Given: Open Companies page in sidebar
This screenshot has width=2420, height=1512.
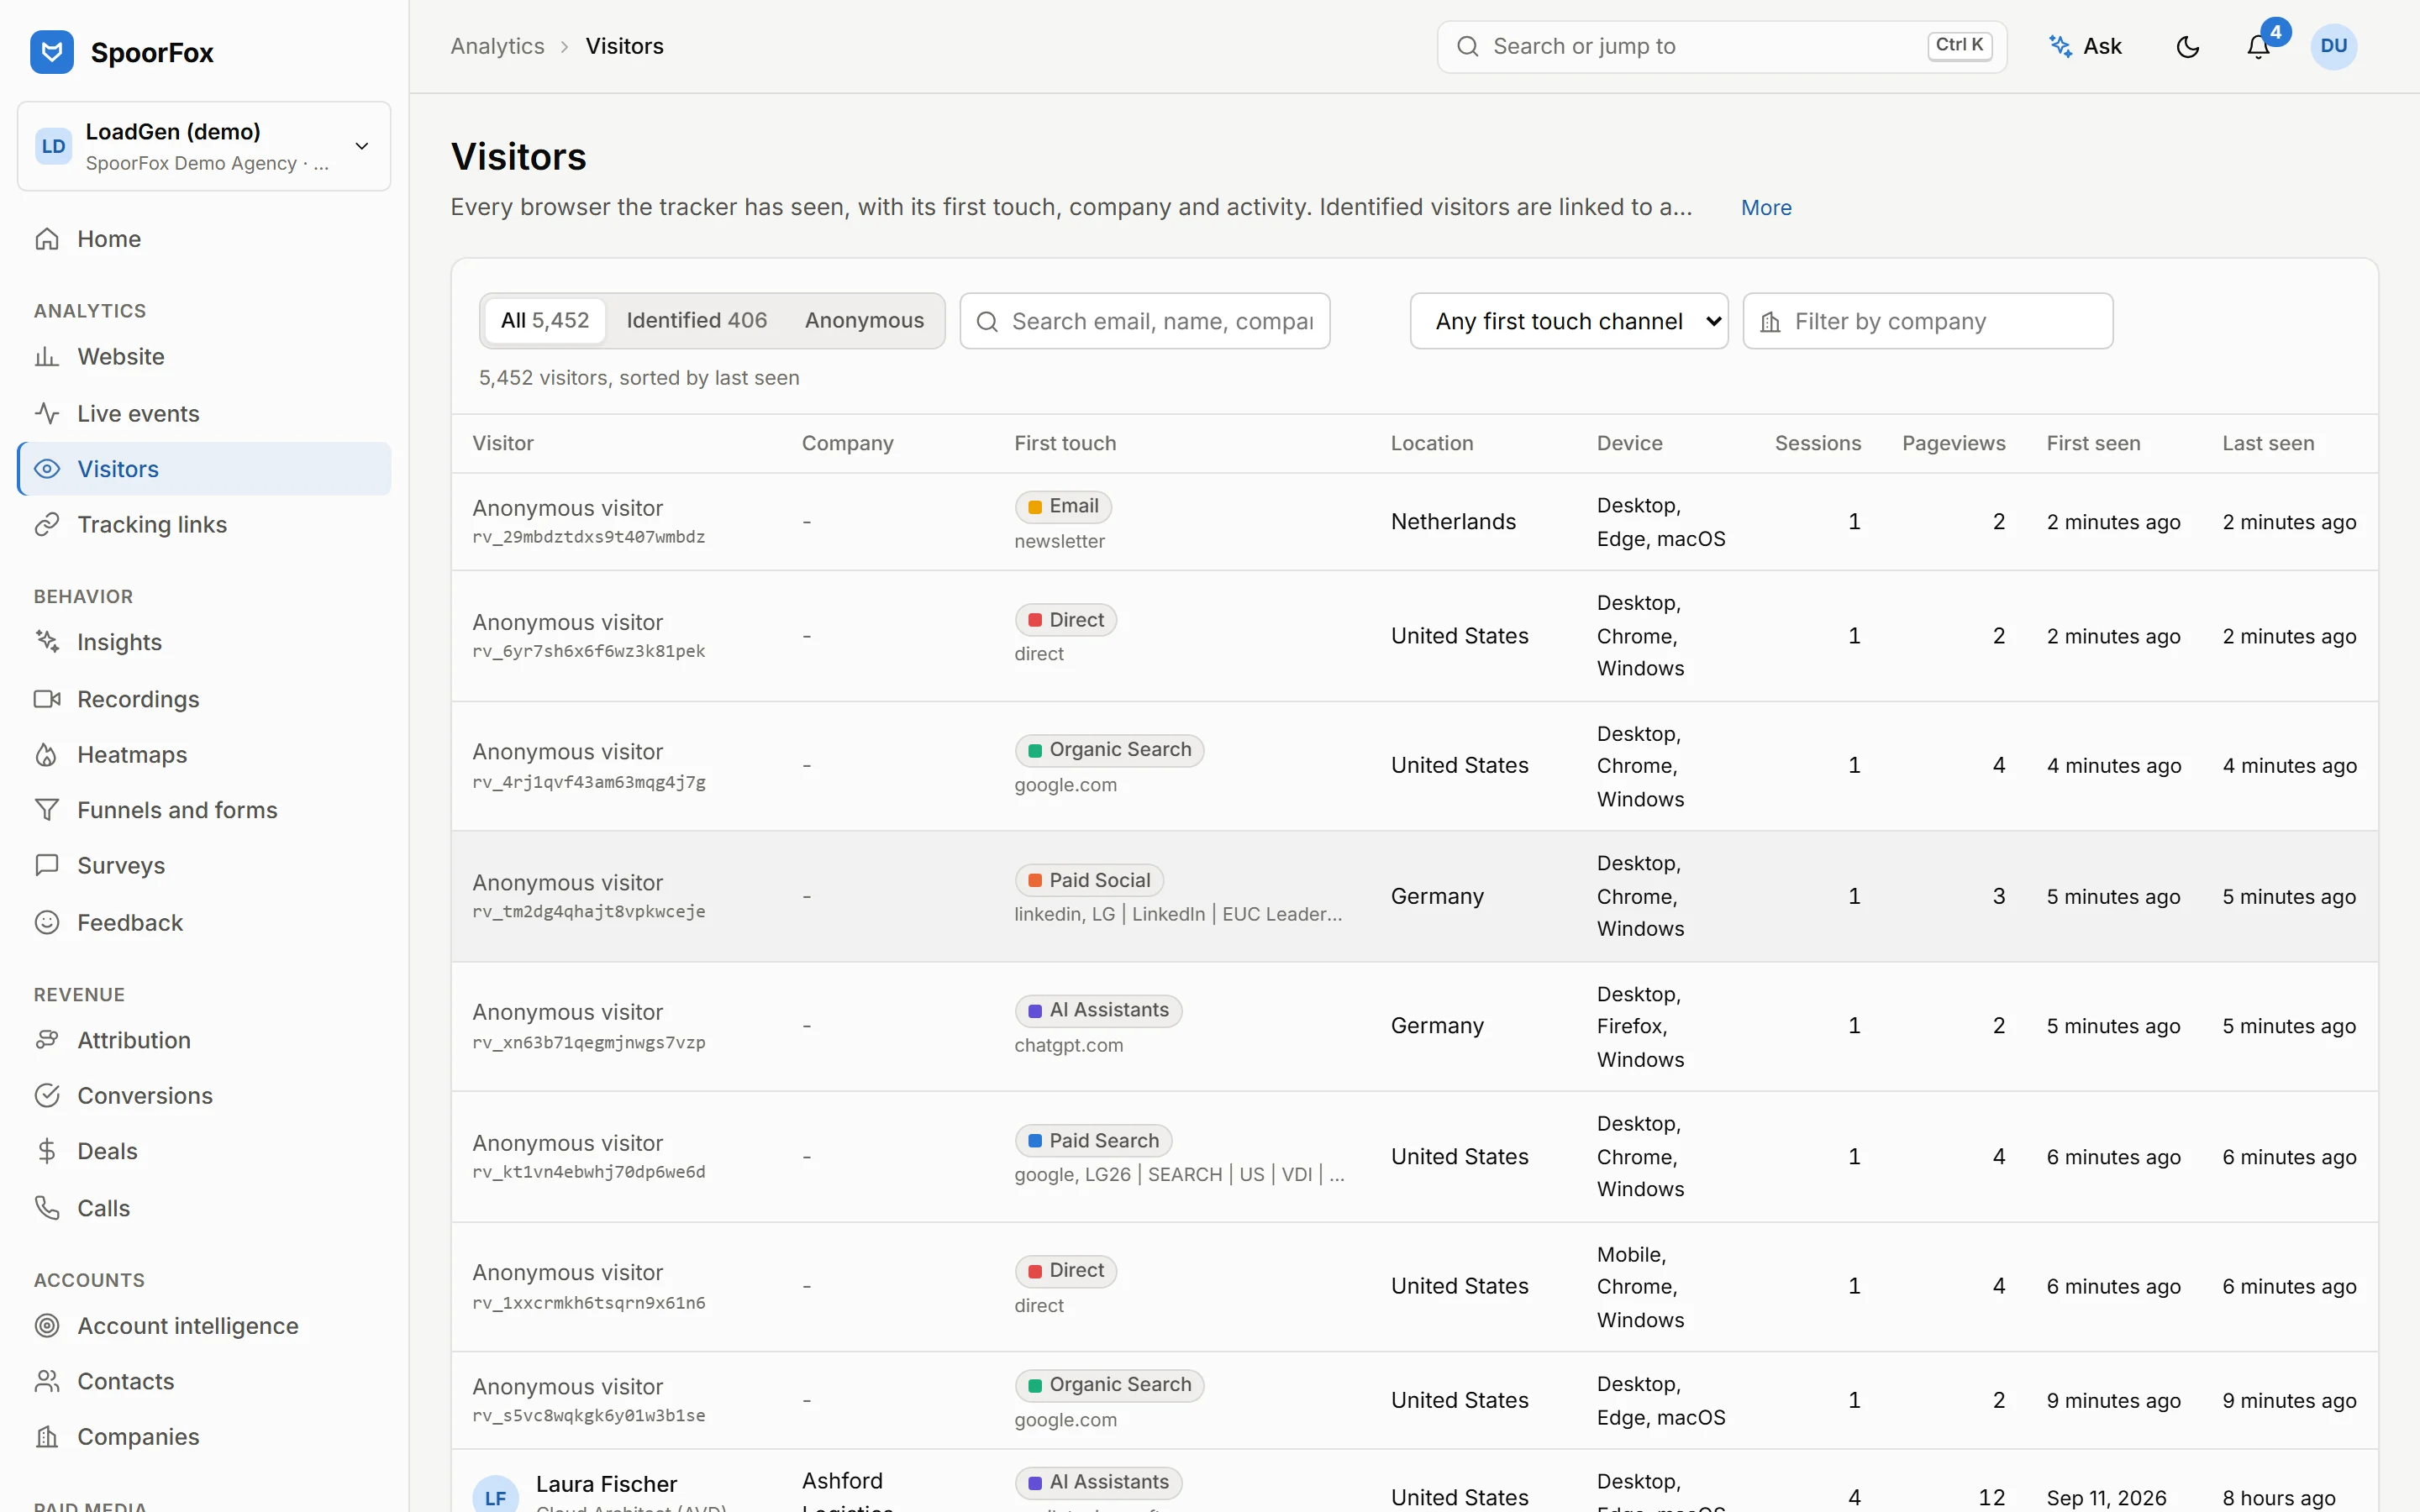Looking at the screenshot, I should coord(204,1437).
